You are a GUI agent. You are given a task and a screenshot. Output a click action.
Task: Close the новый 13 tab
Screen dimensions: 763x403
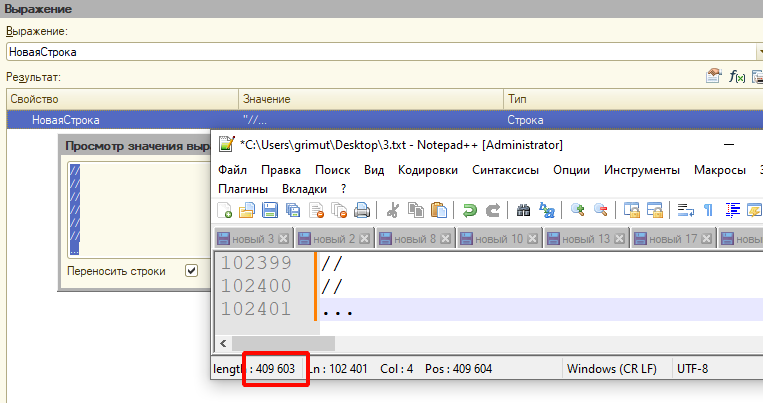[x=619, y=239]
